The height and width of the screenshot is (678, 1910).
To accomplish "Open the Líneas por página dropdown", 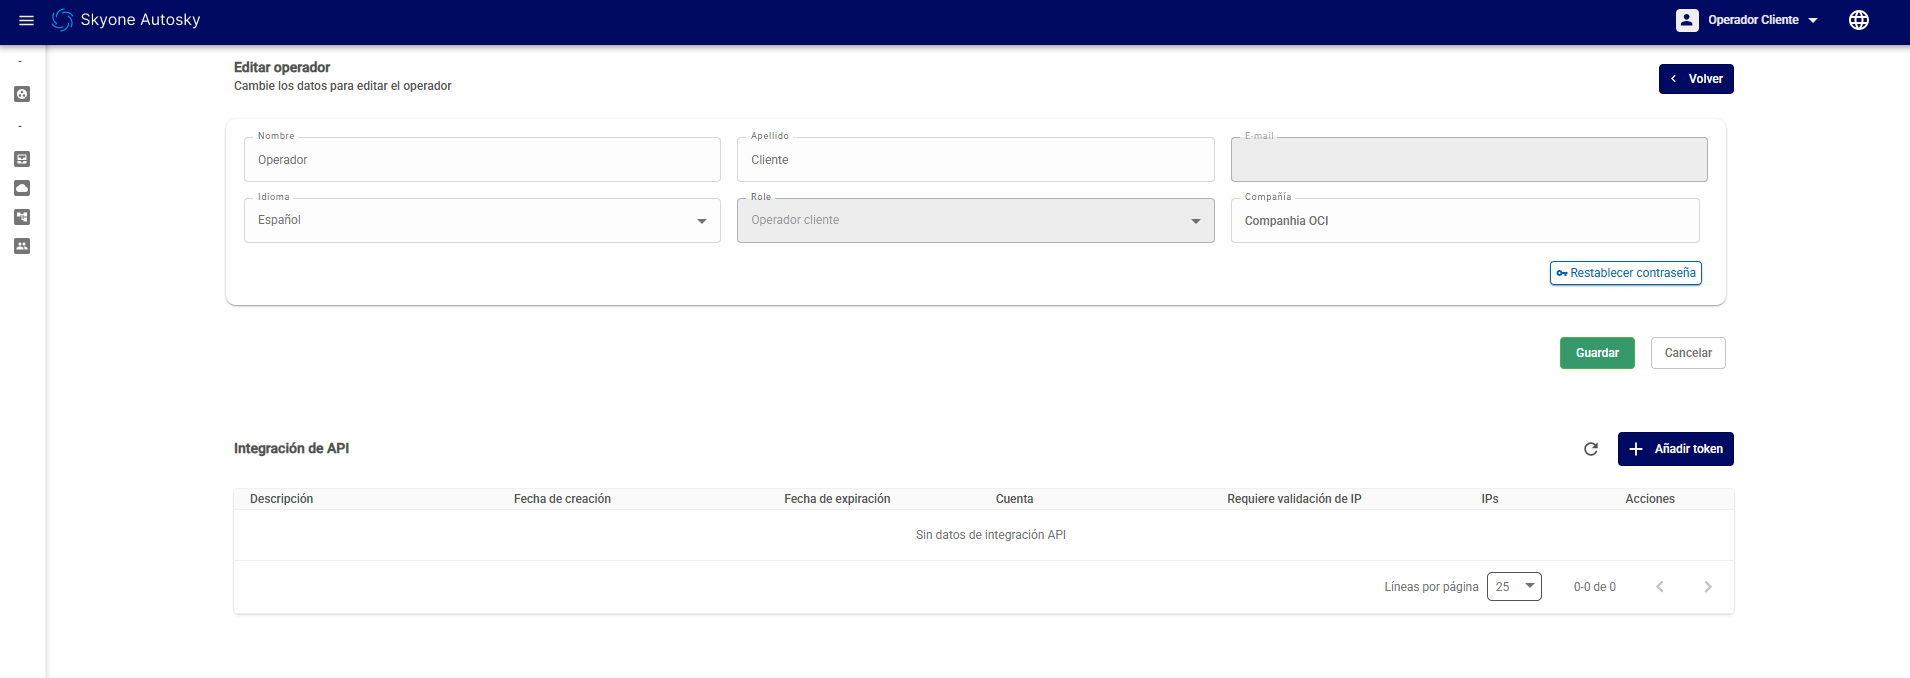I will pyautogui.click(x=1513, y=587).
